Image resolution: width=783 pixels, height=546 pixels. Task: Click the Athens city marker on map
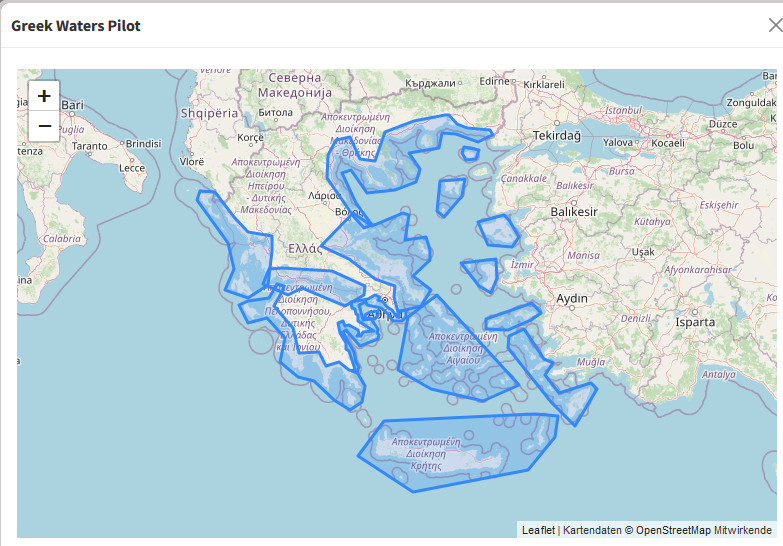(x=384, y=299)
